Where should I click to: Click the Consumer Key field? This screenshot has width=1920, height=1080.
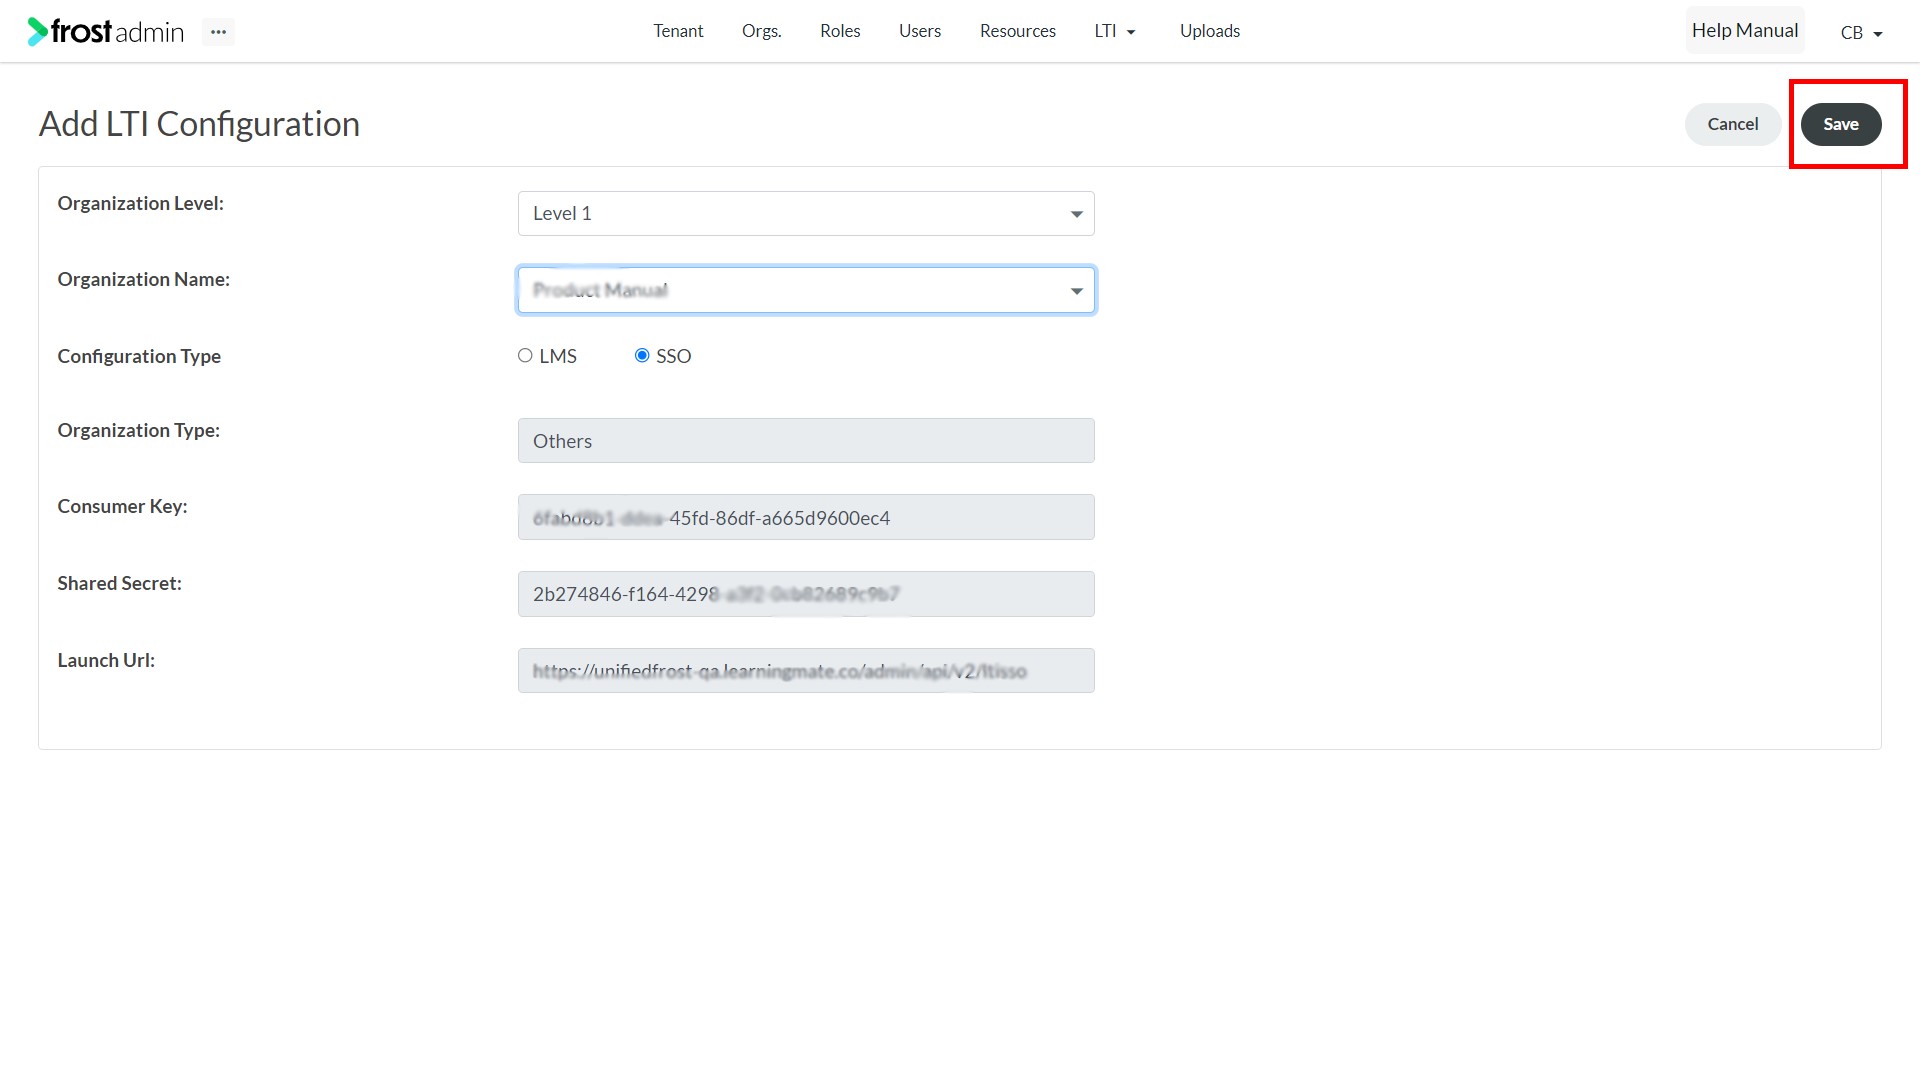[806, 517]
